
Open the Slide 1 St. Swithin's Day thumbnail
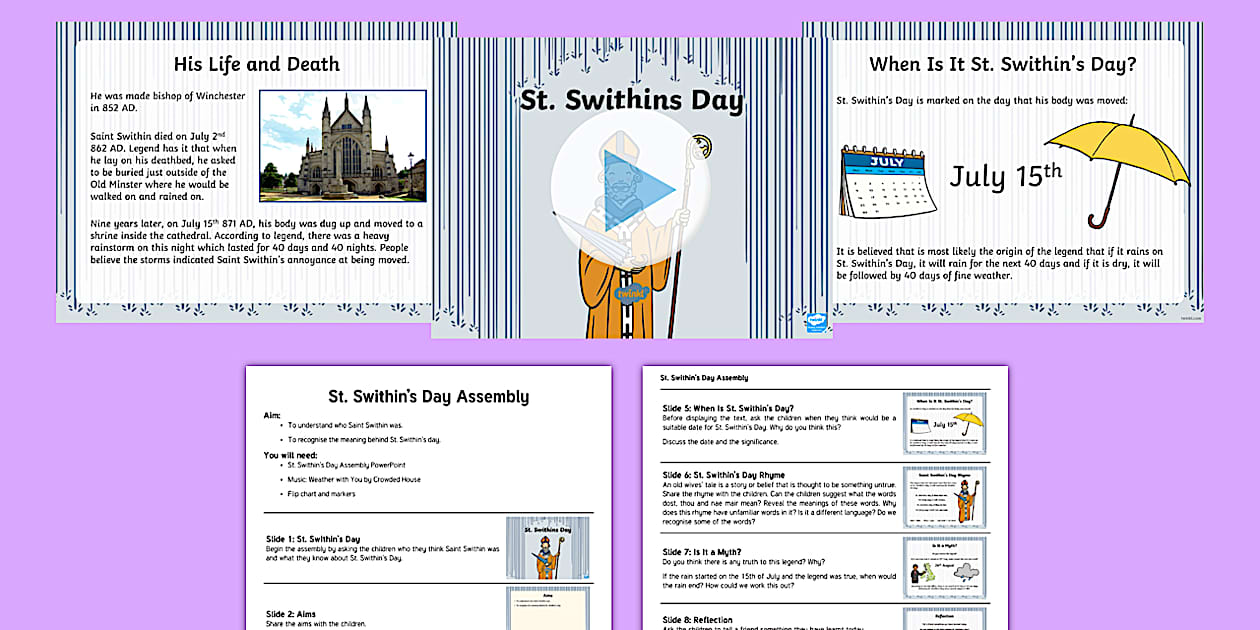547,547
